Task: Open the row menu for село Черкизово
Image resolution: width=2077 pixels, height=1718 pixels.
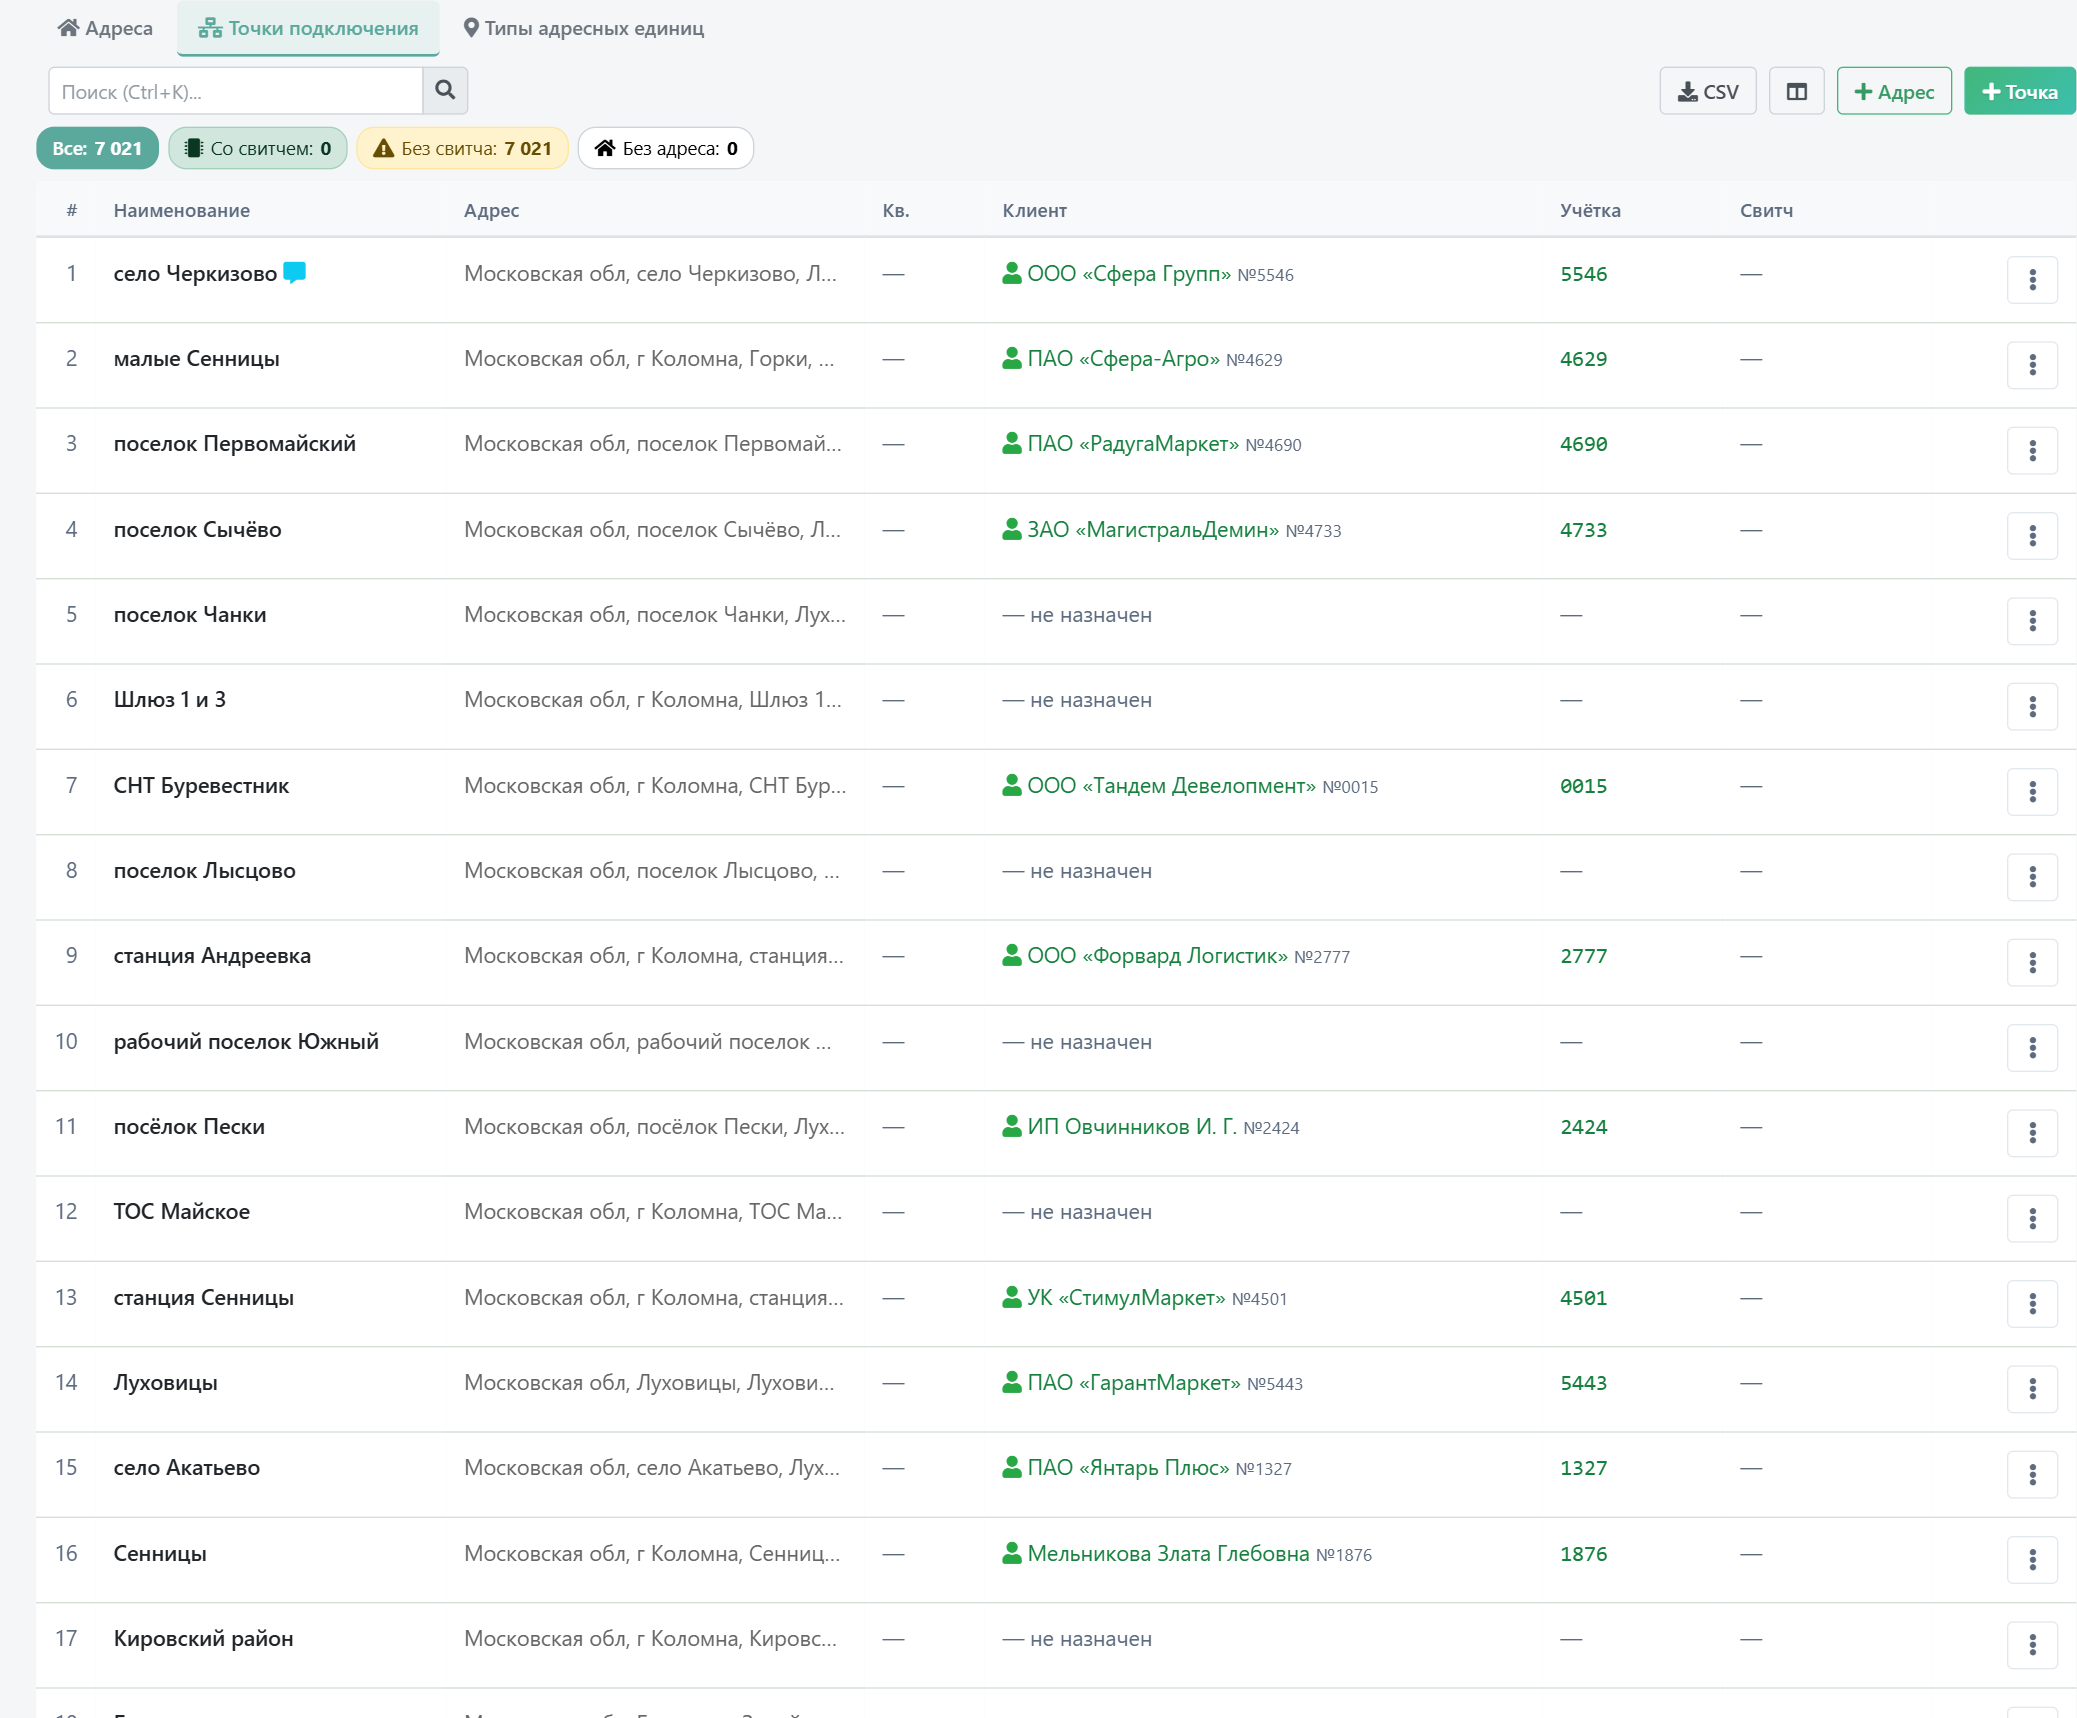Action: (x=2032, y=280)
